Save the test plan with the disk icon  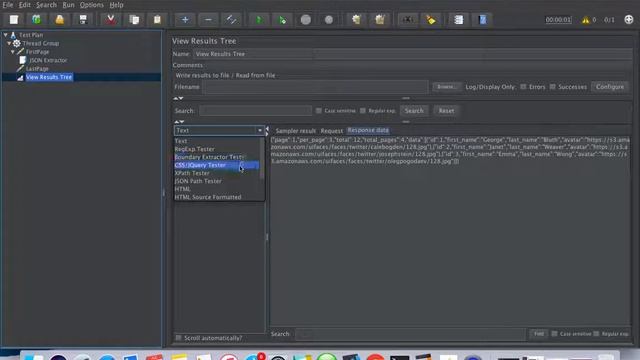click(x=83, y=20)
